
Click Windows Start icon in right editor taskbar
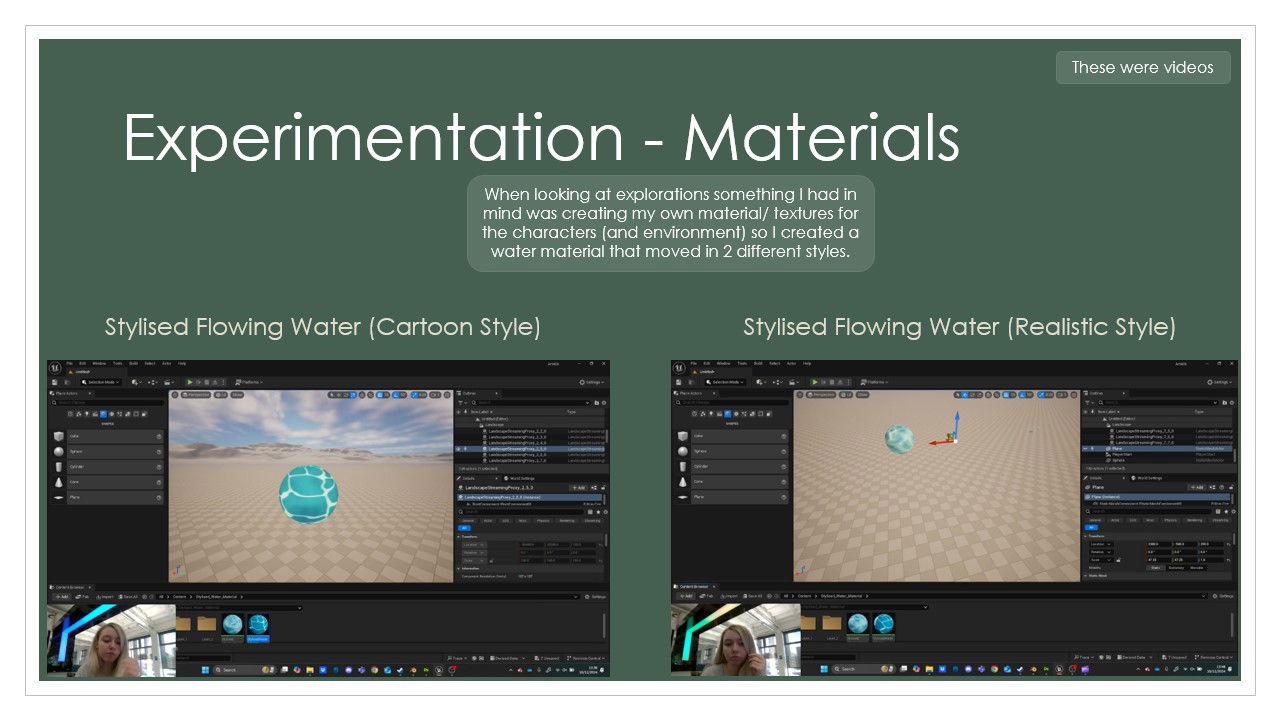pyautogui.click(x=826, y=669)
